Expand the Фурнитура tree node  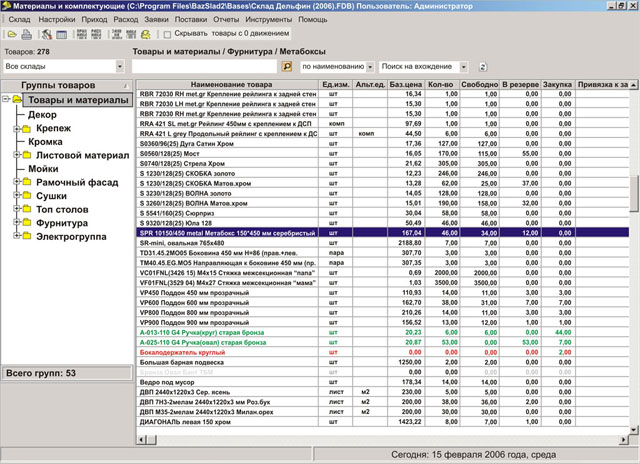(17, 222)
